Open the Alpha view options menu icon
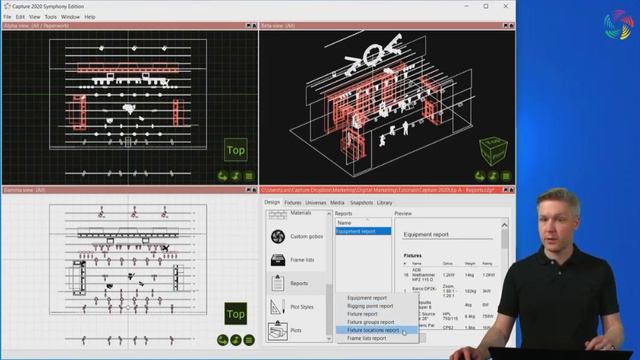Image resolution: width=640 pixels, height=360 pixels. pyautogui.click(x=249, y=176)
